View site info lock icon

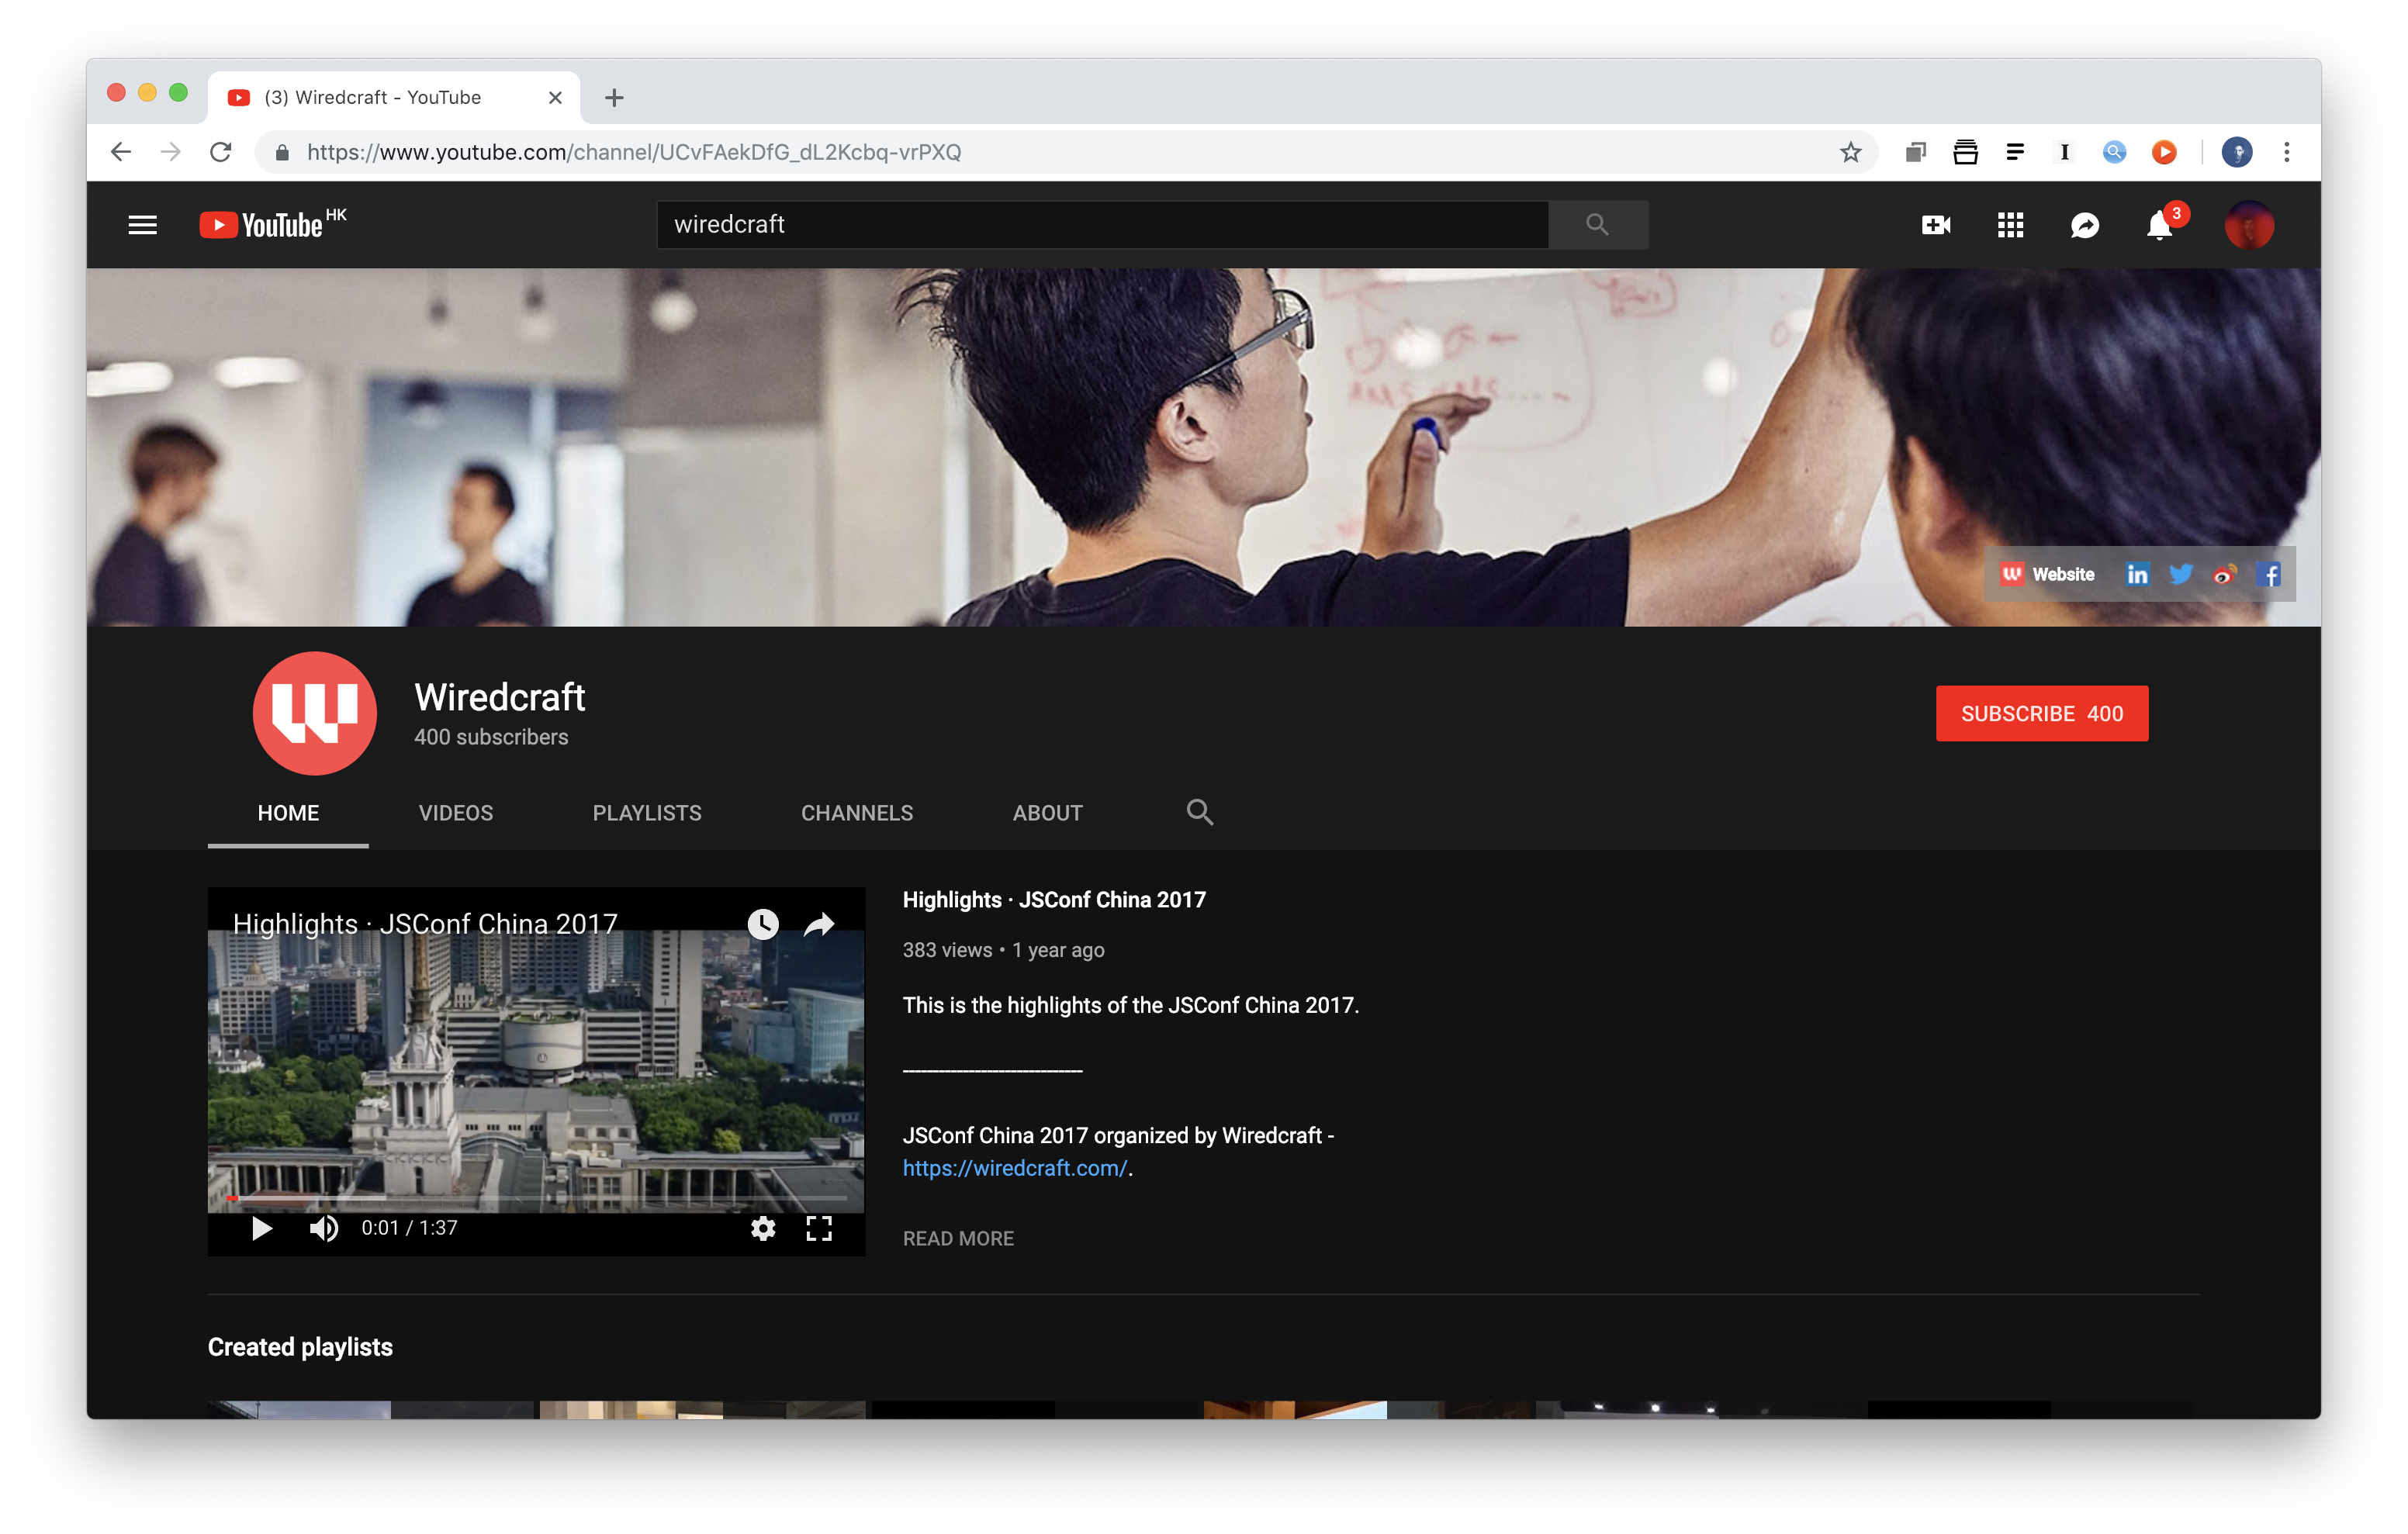(x=282, y=152)
